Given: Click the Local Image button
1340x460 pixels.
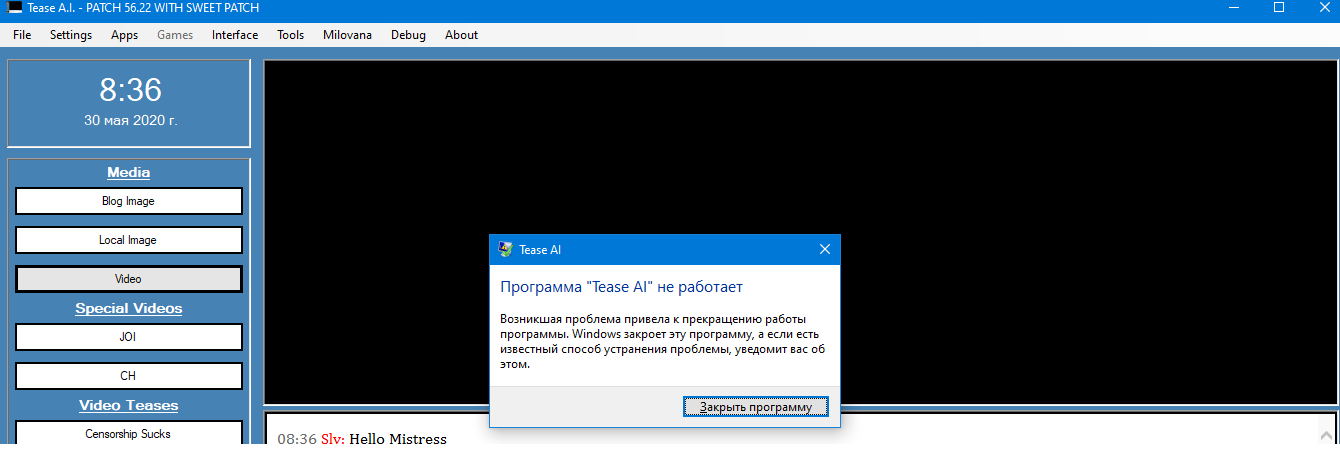Looking at the screenshot, I should pyautogui.click(x=129, y=240).
